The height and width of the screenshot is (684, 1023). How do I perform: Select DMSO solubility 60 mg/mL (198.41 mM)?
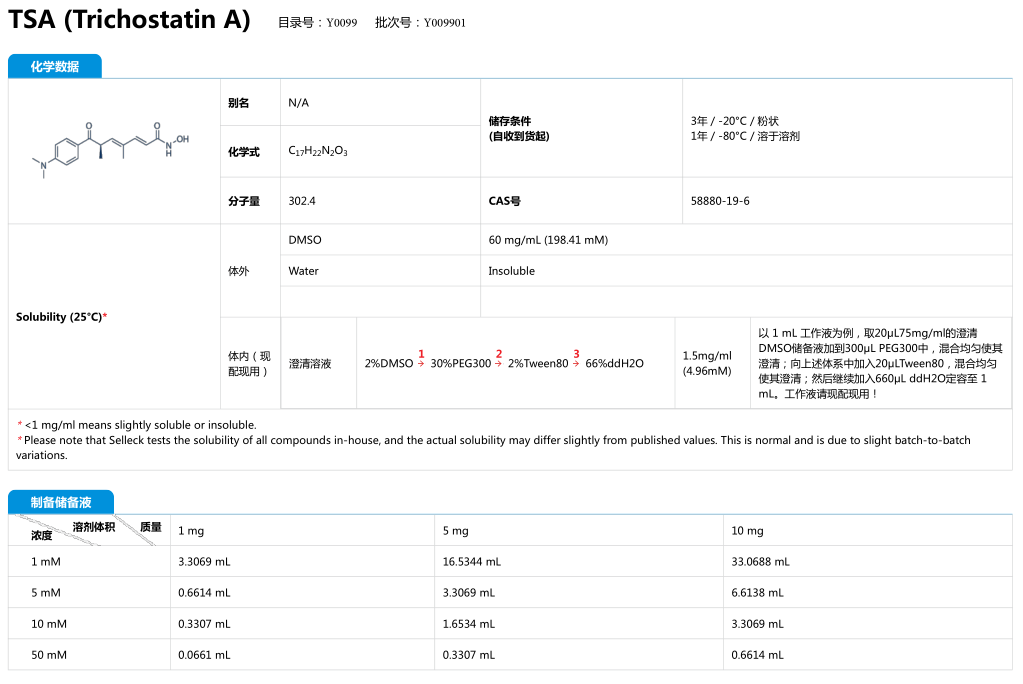click(x=548, y=240)
